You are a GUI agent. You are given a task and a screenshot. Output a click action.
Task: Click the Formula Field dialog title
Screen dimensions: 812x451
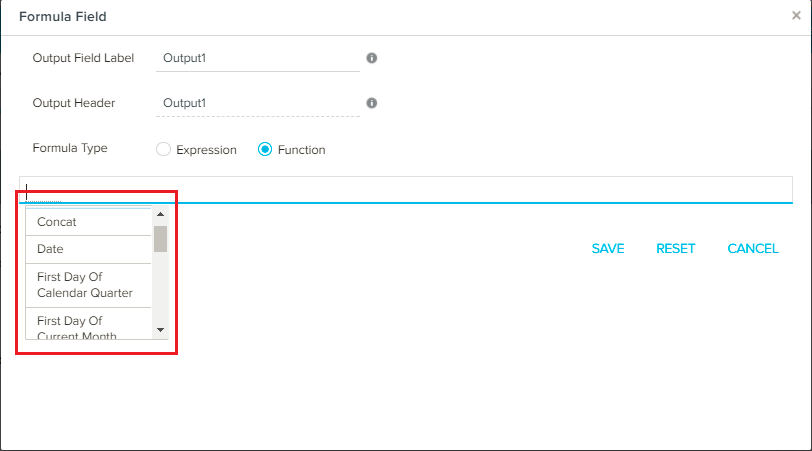click(63, 17)
